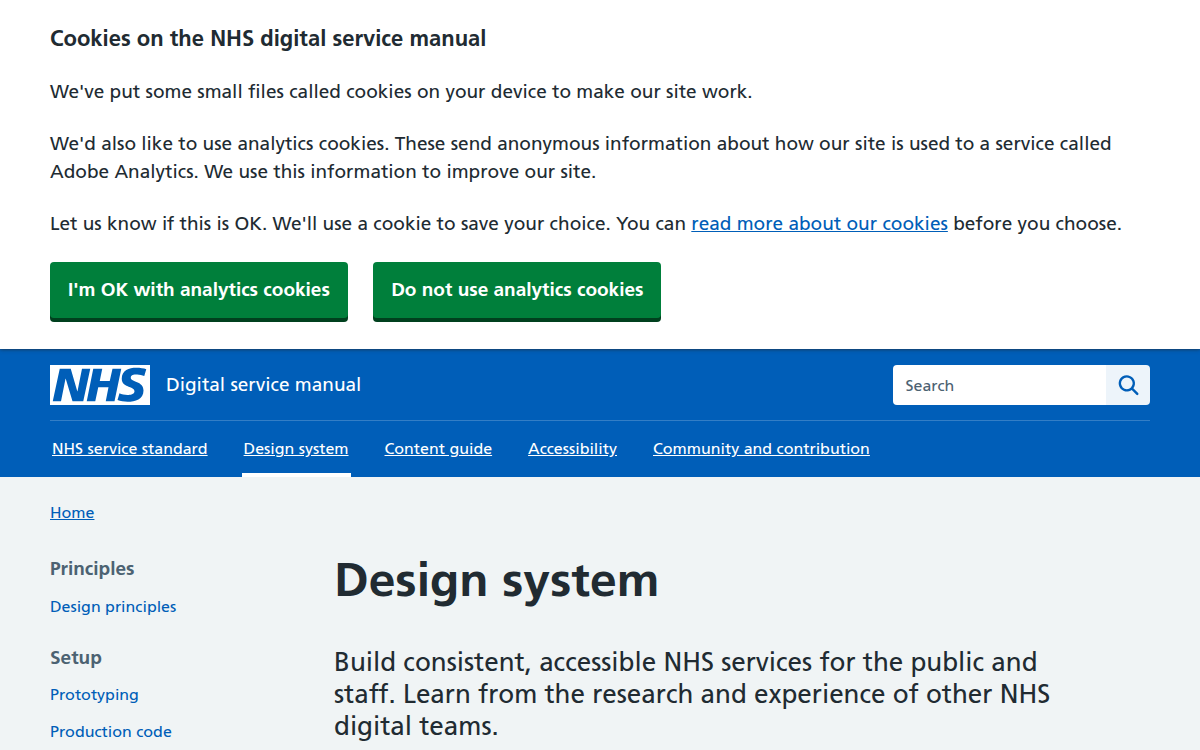Image resolution: width=1200 pixels, height=750 pixels.
Task: Select Design system nav item
Action: [296, 449]
